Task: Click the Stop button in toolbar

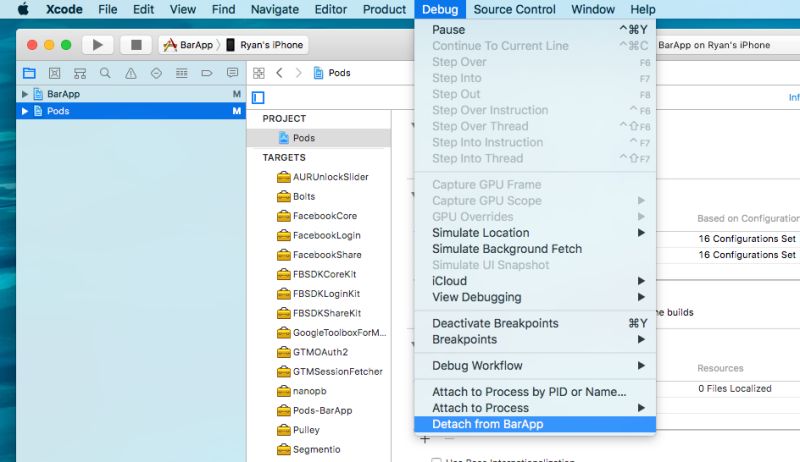Action: (136, 45)
